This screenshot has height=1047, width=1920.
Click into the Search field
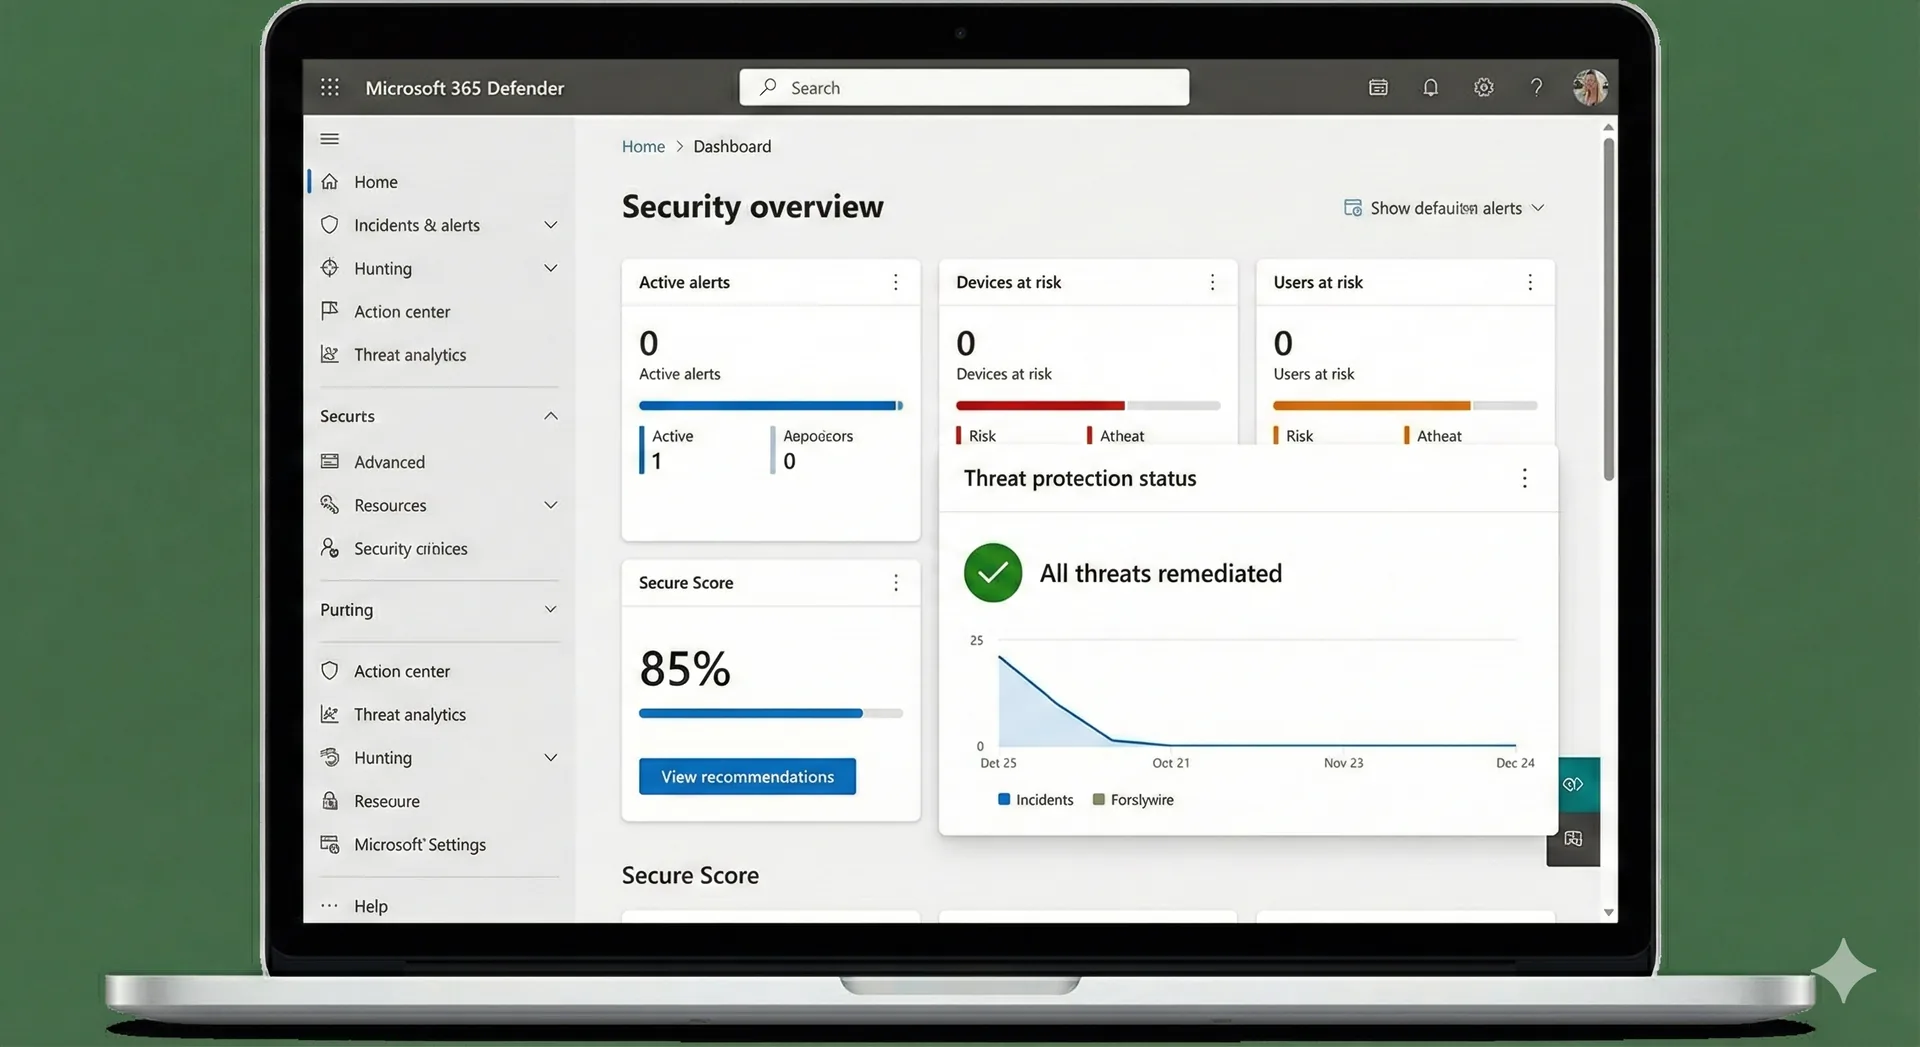point(964,88)
